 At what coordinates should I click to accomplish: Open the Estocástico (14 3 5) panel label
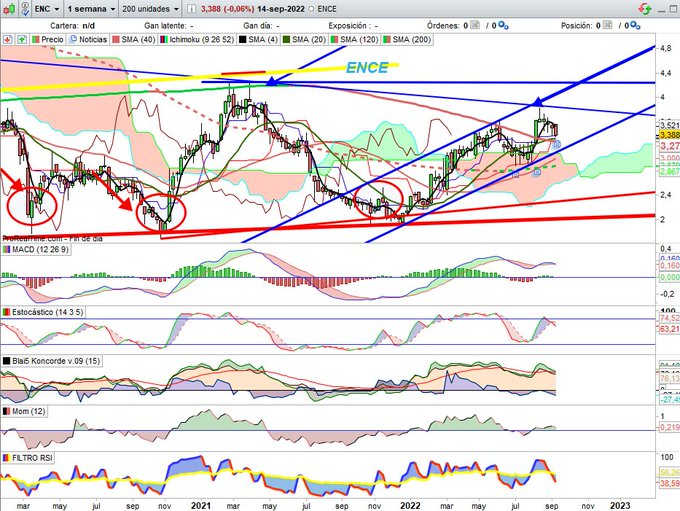pyautogui.click(x=43, y=312)
